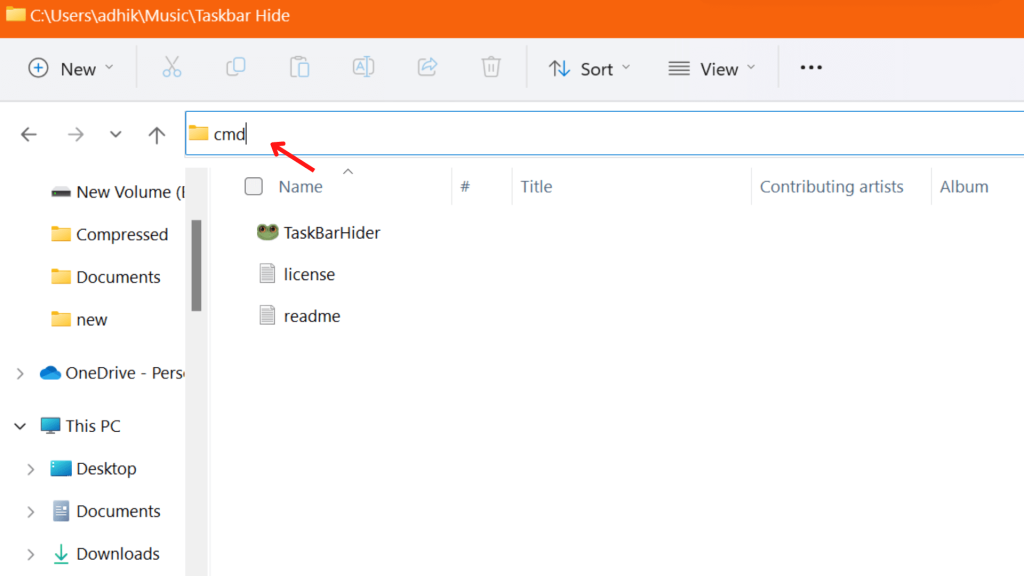Open the View dropdown menu
Viewport: 1024px width, 576px height.
[x=712, y=69]
